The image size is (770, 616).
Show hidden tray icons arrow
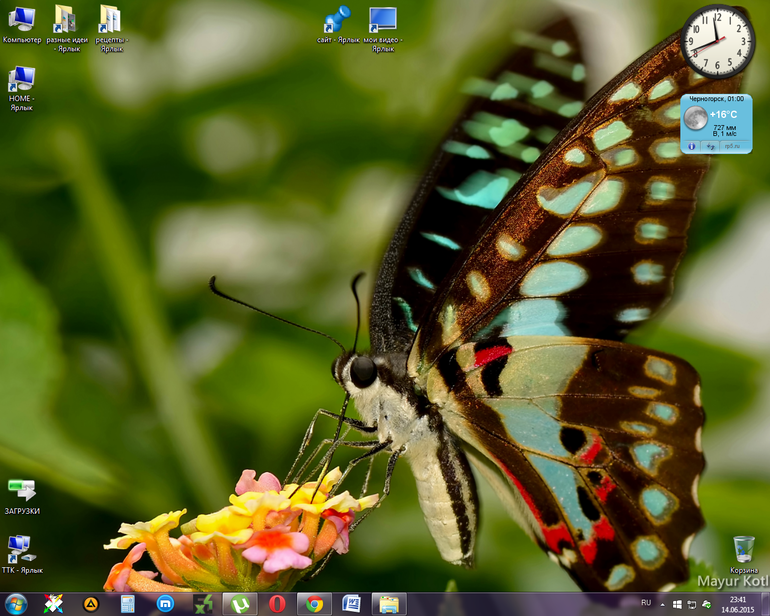(x=662, y=604)
